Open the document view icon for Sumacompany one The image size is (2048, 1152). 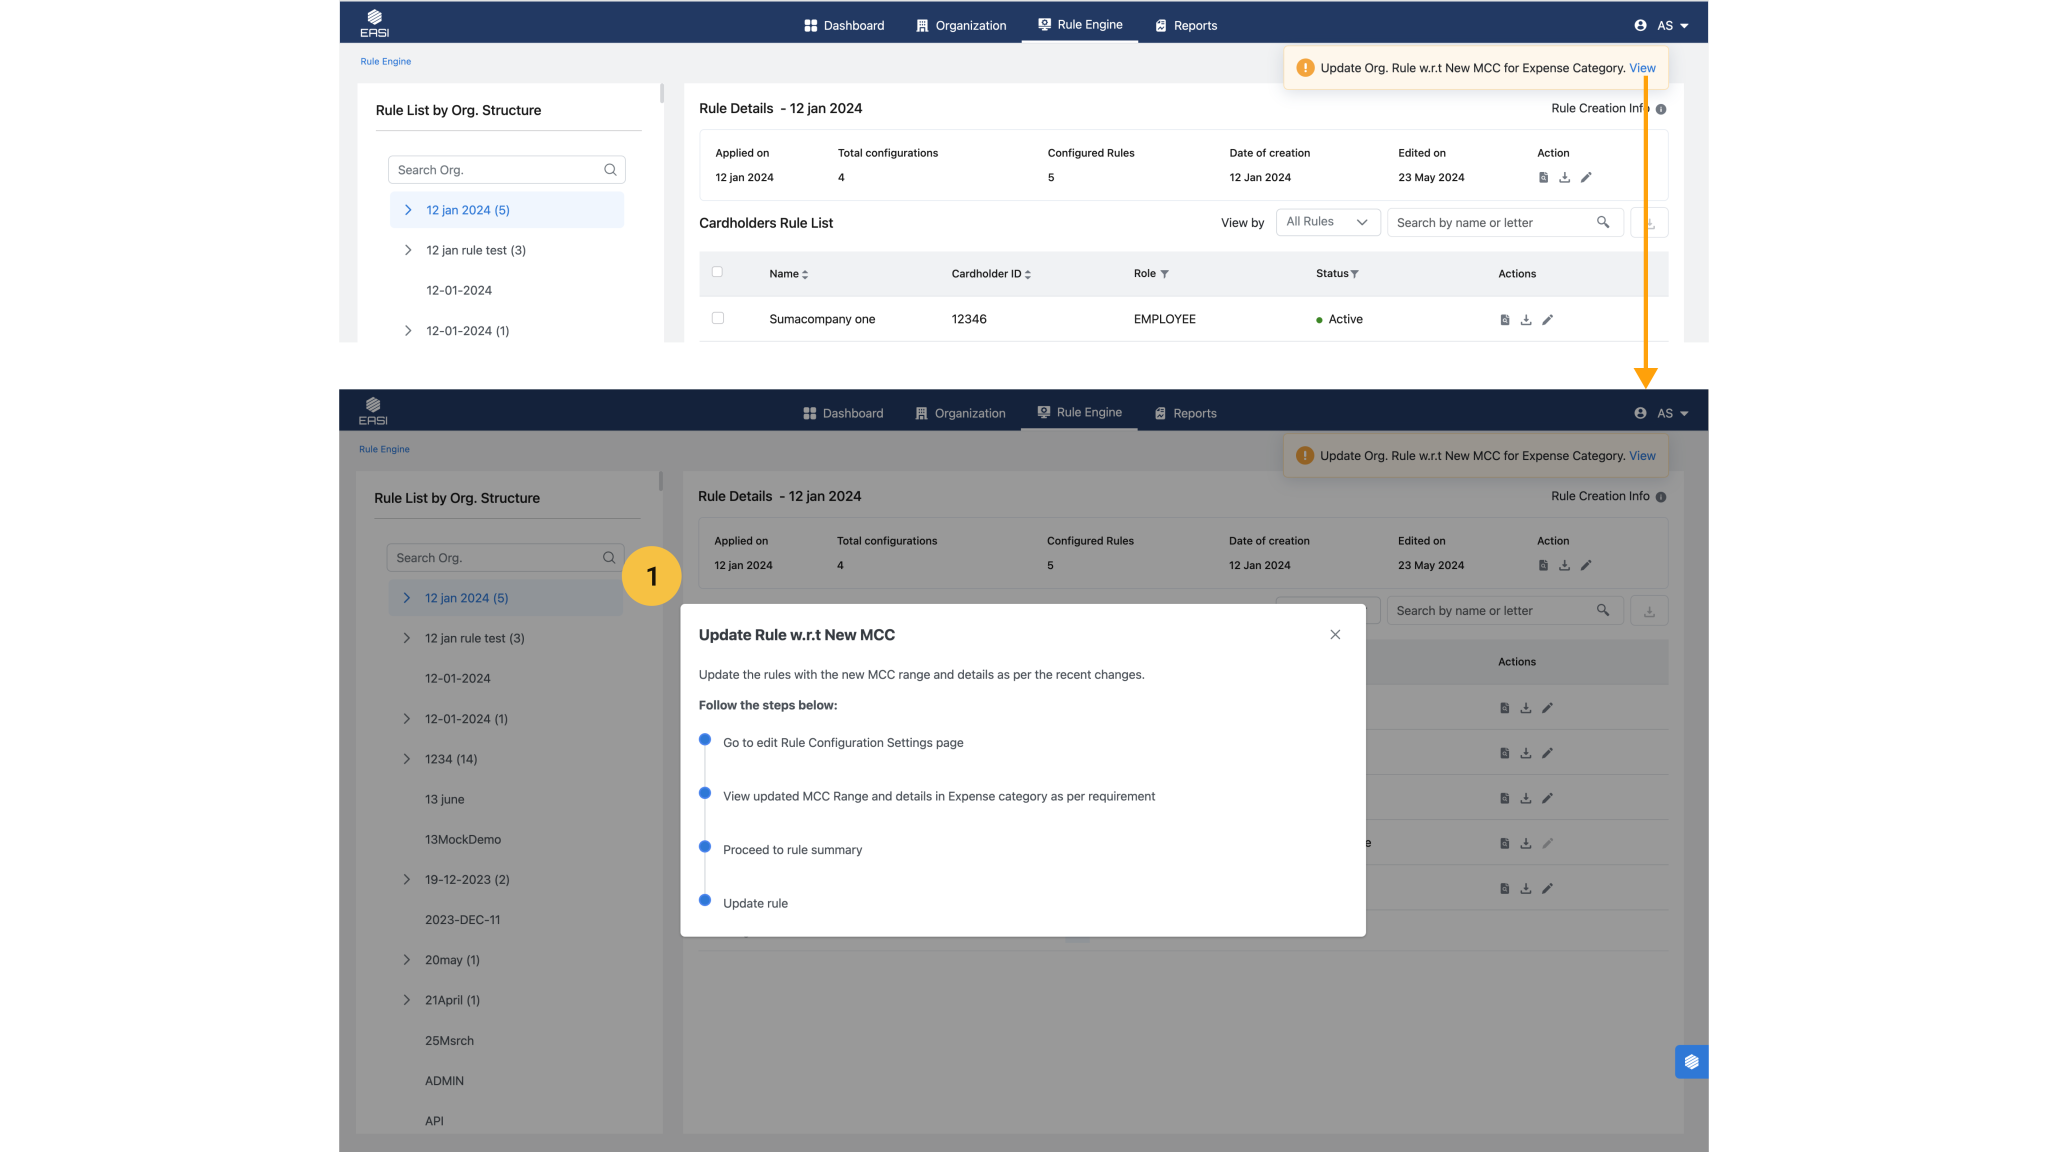(x=1505, y=320)
